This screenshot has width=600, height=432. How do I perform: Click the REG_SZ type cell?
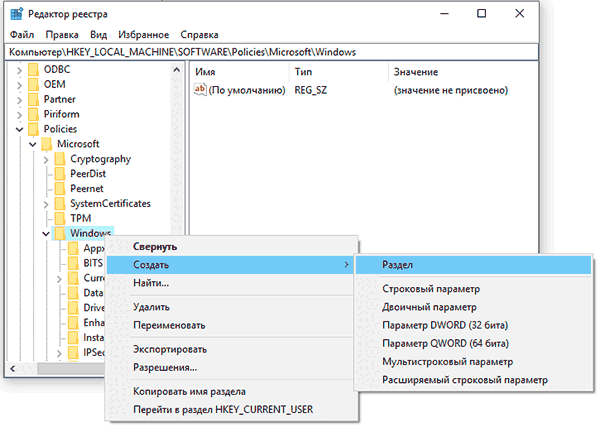pyautogui.click(x=311, y=90)
